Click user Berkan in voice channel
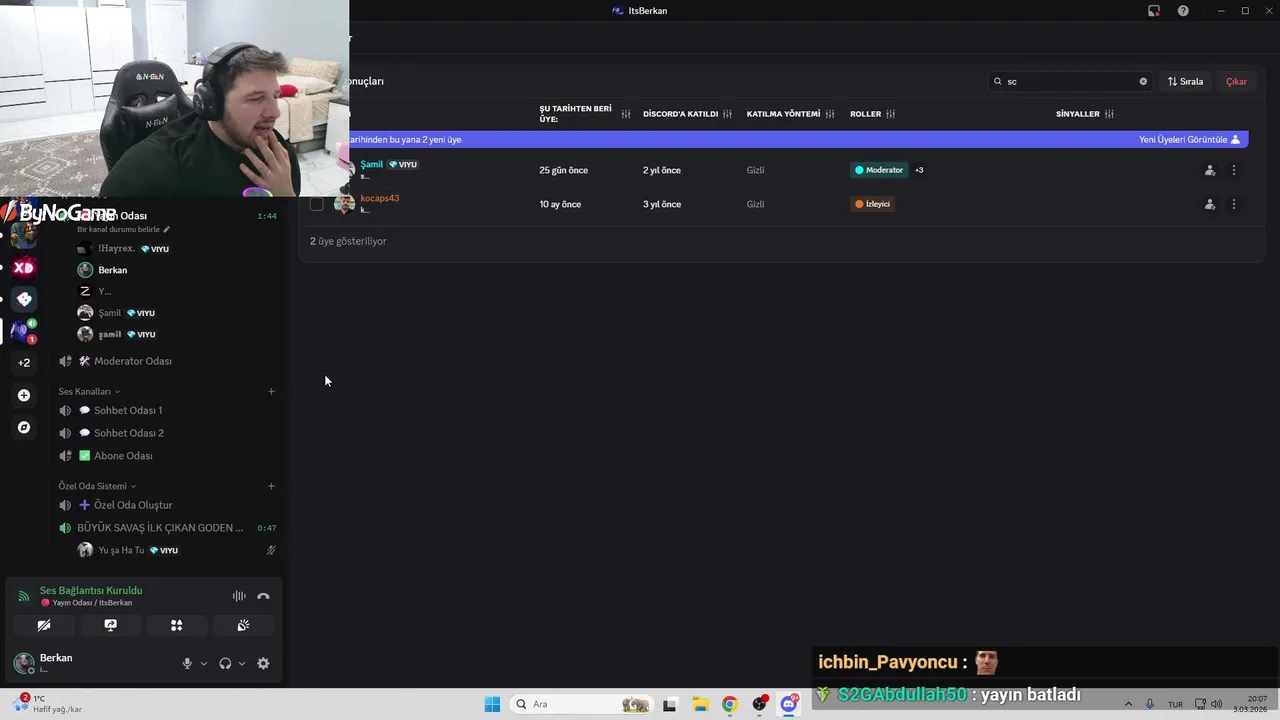Viewport: 1280px width, 720px height. click(x=103, y=270)
